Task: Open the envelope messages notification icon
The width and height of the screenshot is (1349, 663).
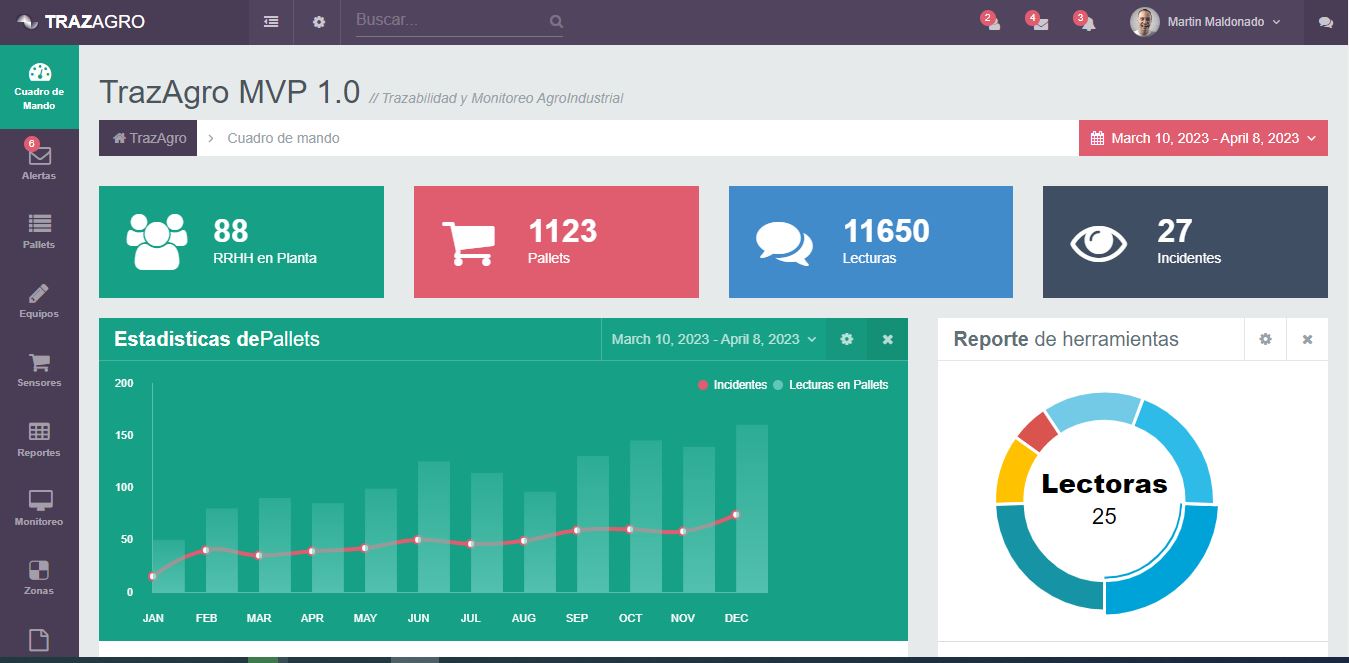Action: (x=1040, y=23)
